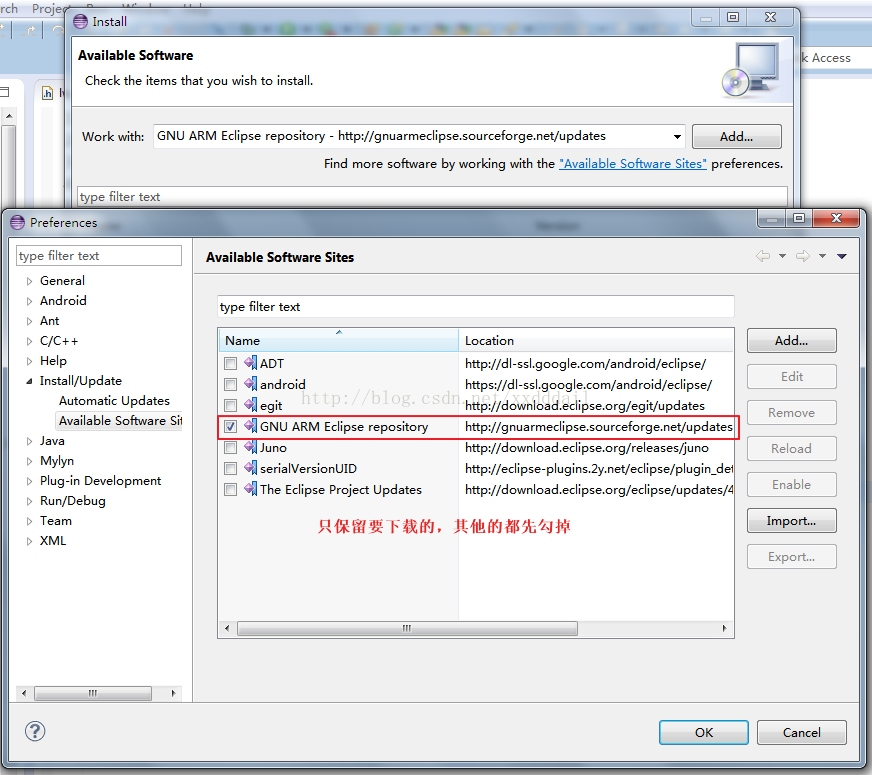Image resolution: width=872 pixels, height=775 pixels.
Task: Click the Reload site button
Action: pyautogui.click(x=791, y=448)
